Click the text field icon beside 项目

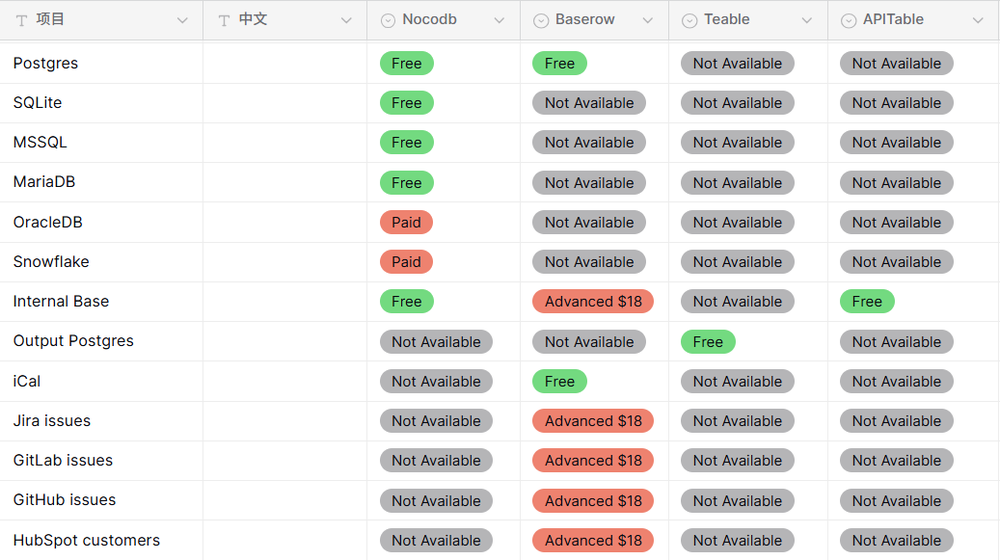click(x=22, y=20)
